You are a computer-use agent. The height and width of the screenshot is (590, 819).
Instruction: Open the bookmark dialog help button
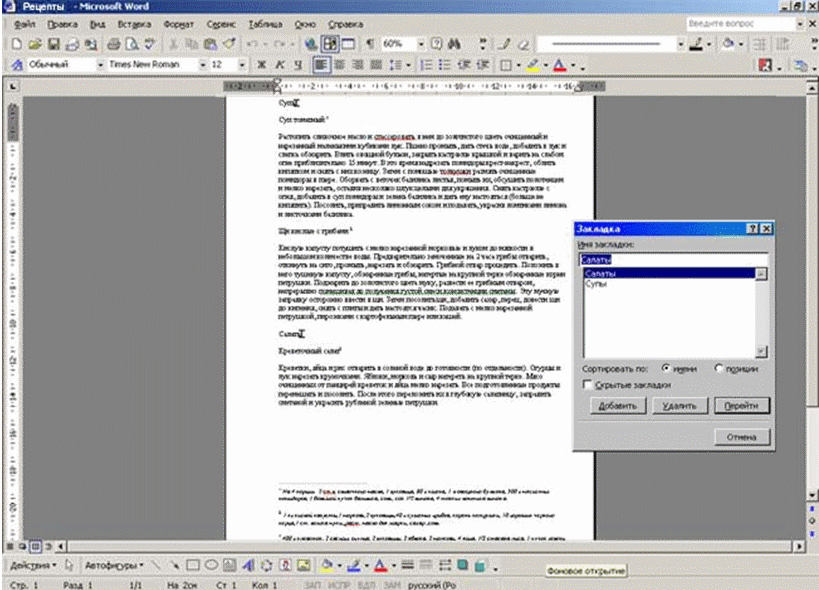[752, 229]
